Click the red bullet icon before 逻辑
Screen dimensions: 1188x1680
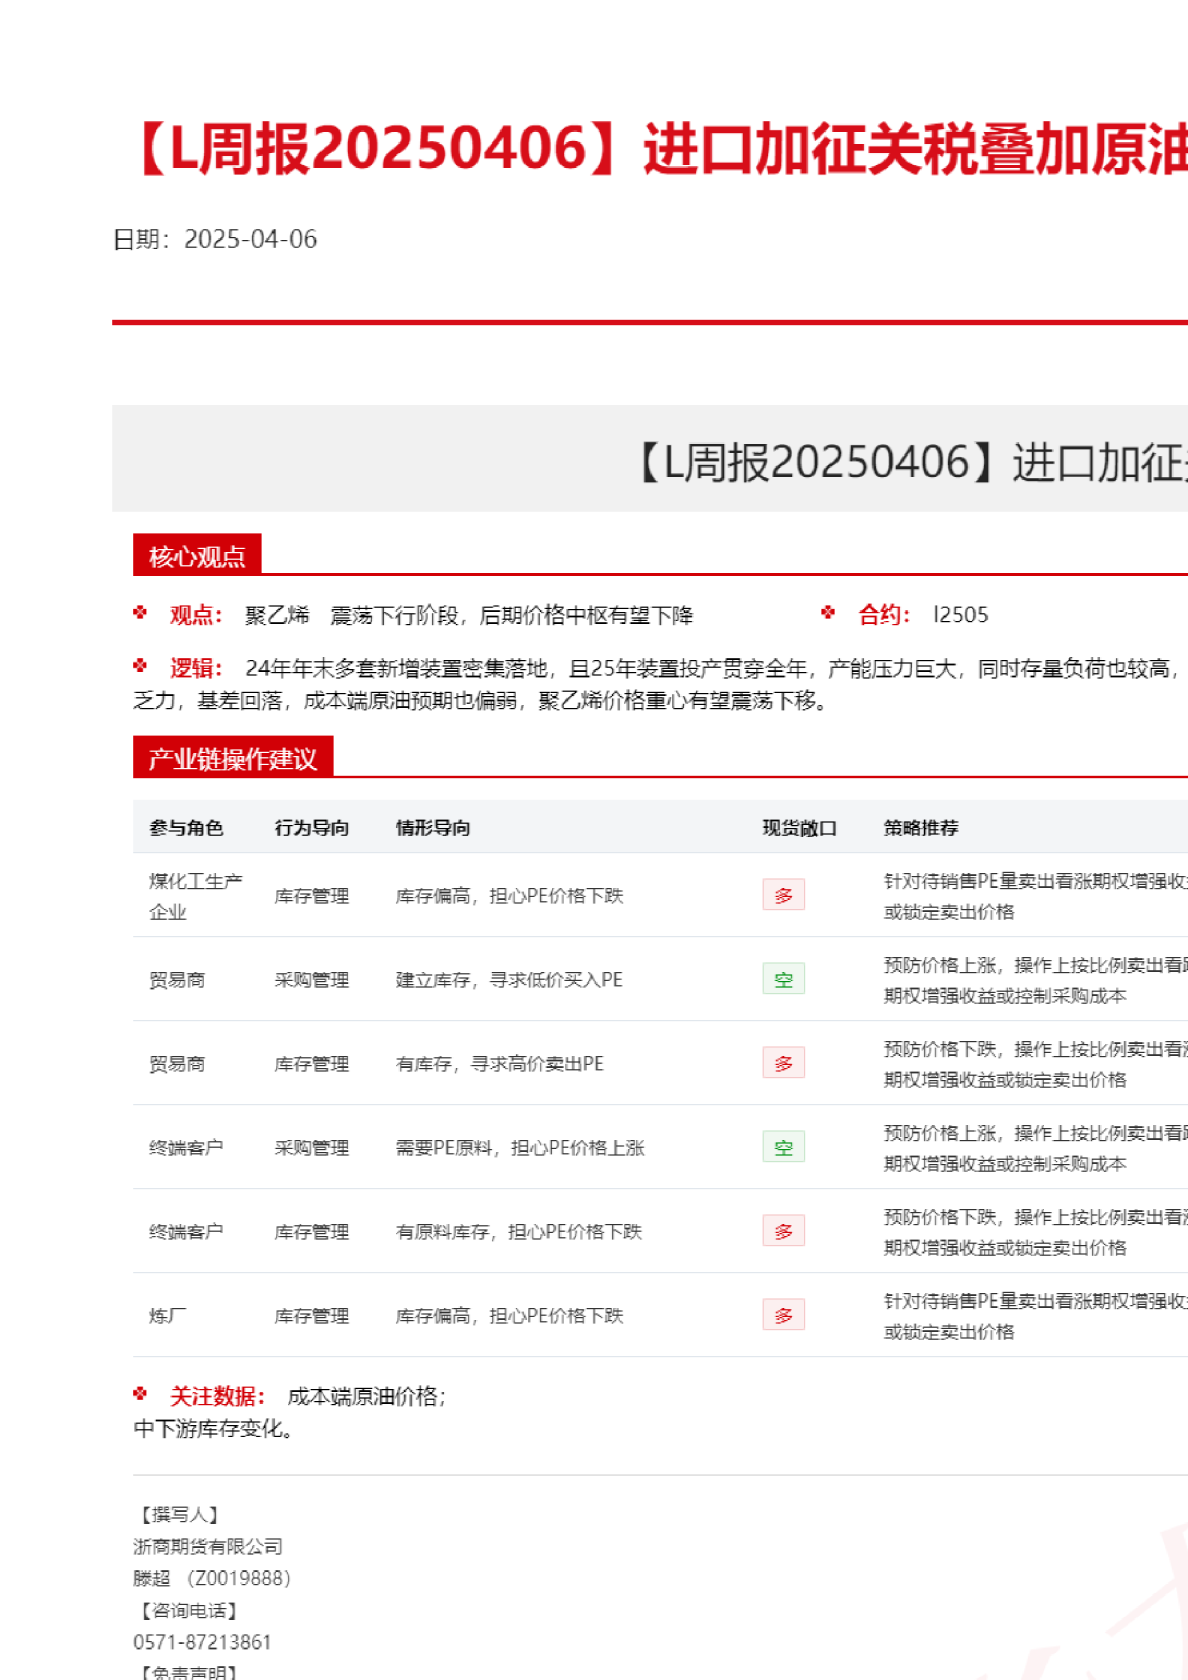tap(140, 666)
